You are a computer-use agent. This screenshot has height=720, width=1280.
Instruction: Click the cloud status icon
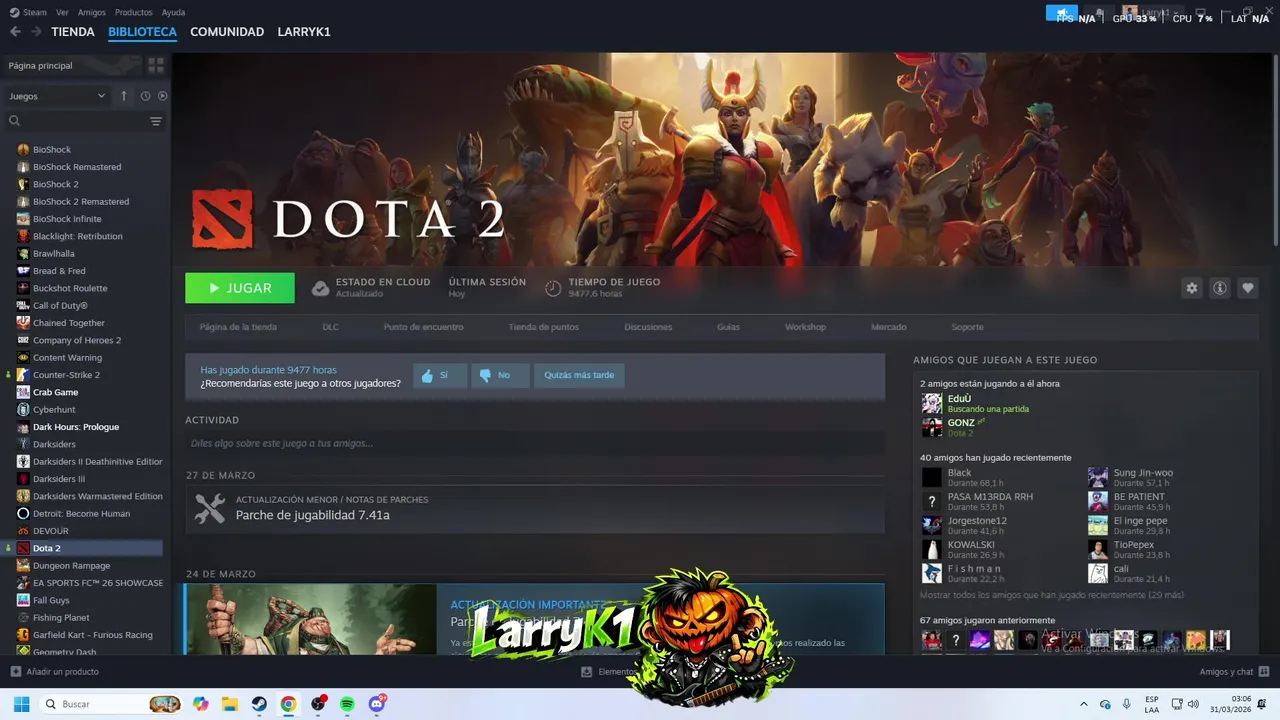click(x=320, y=288)
